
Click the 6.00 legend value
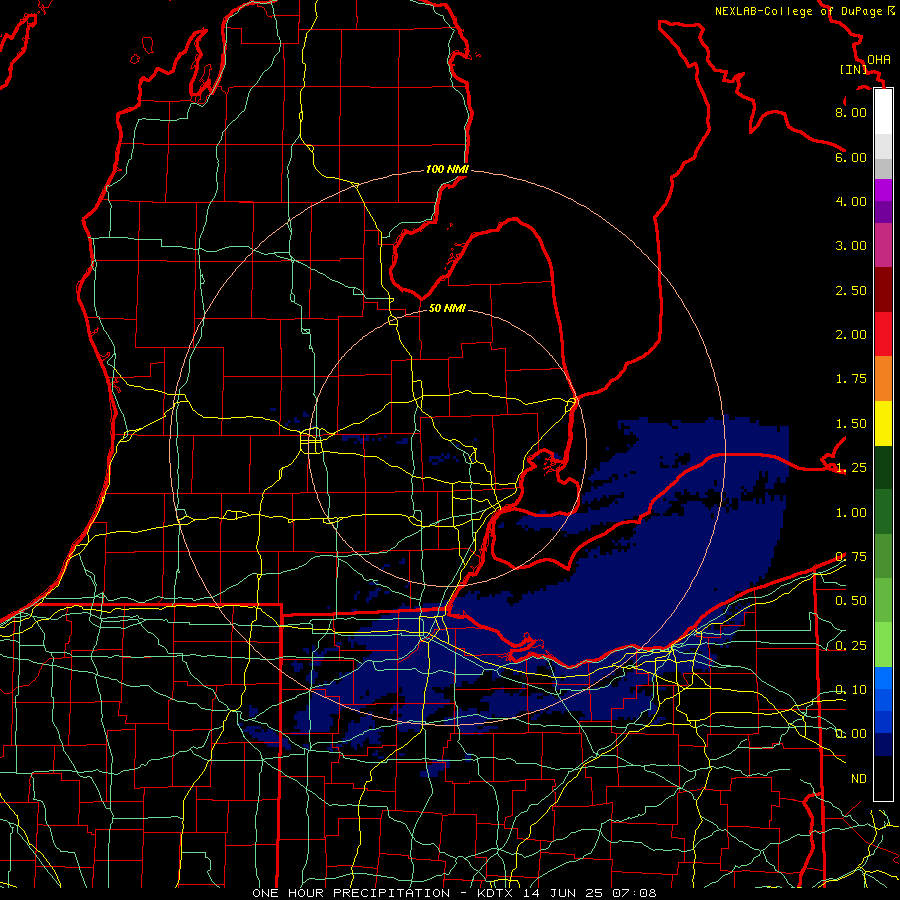[x=851, y=157]
